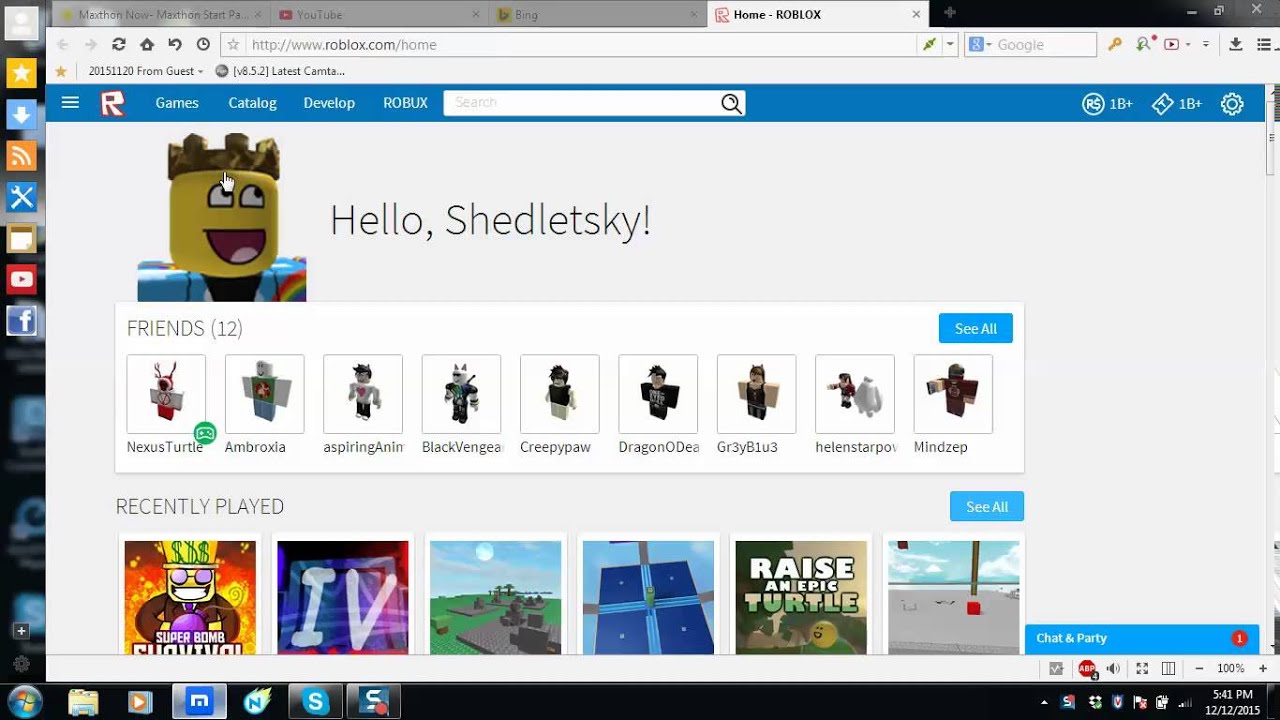Mute page sound via status bar speaker
1280x720 pixels.
[1113, 668]
